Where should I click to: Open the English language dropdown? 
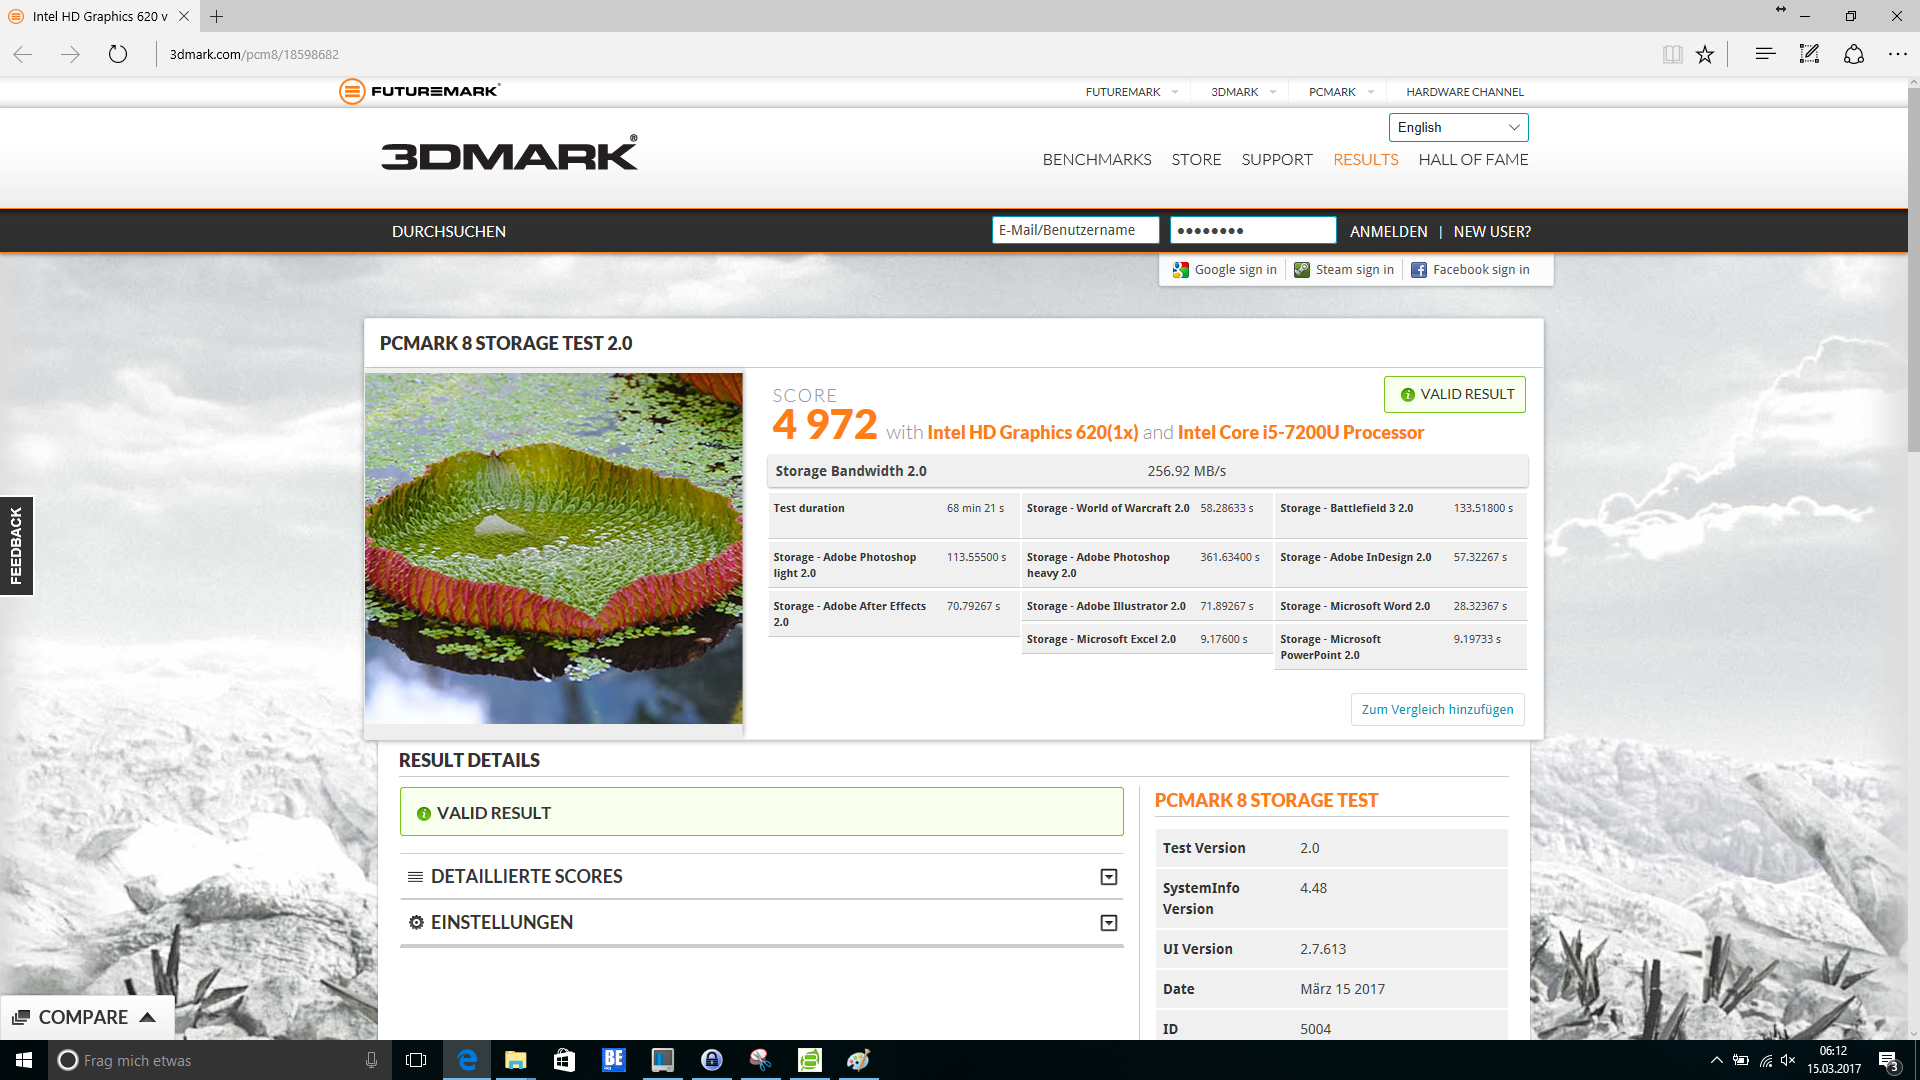1458,127
